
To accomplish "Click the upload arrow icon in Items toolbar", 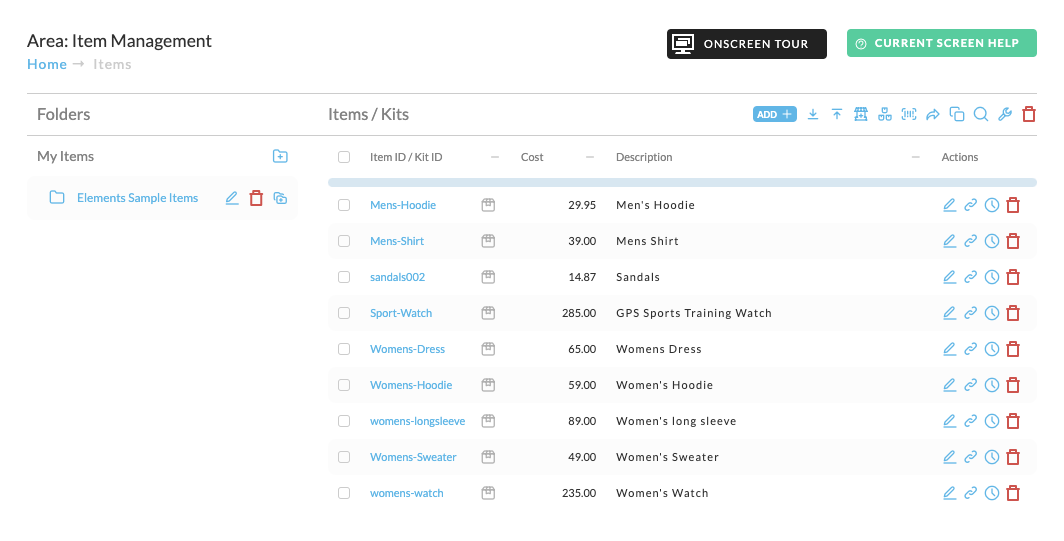I will pyautogui.click(x=837, y=115).
